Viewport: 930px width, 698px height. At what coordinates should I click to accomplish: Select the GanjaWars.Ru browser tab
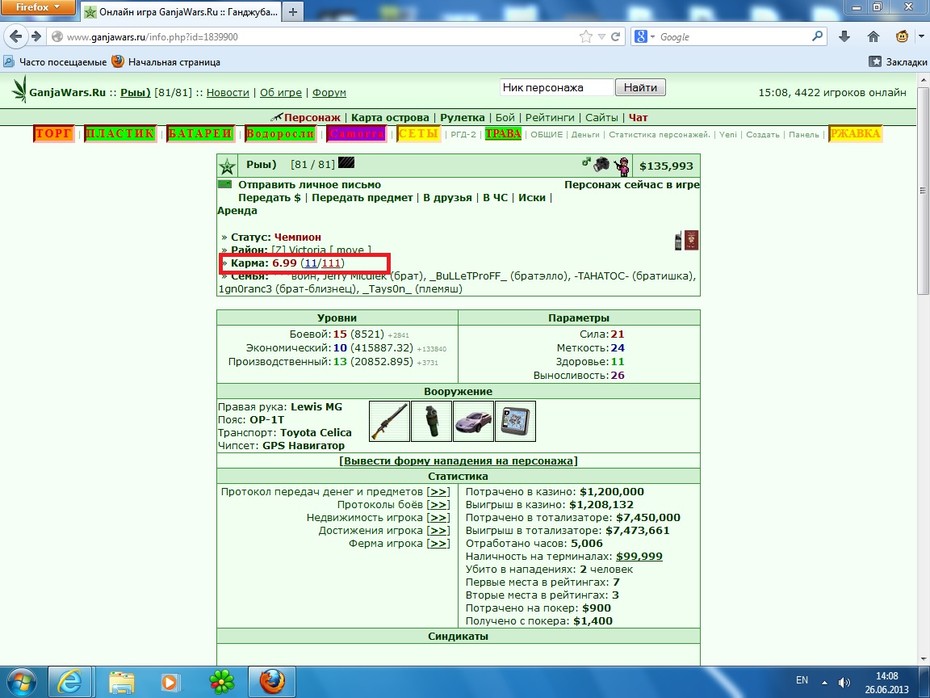coord(181,11)
